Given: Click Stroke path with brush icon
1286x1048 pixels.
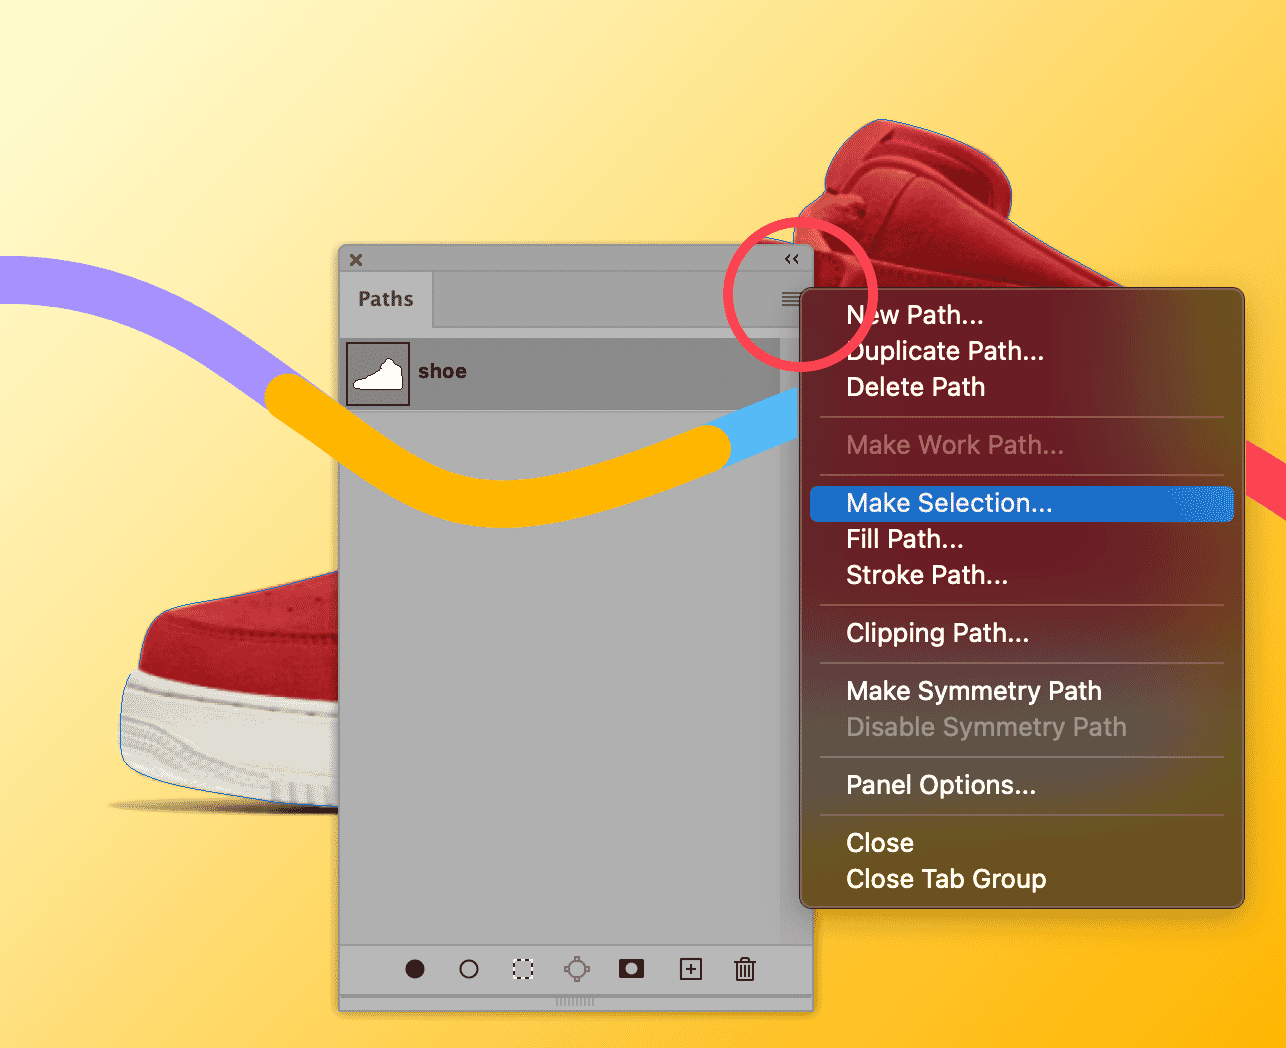Looking at the screenshot, I should pos(469,969).
